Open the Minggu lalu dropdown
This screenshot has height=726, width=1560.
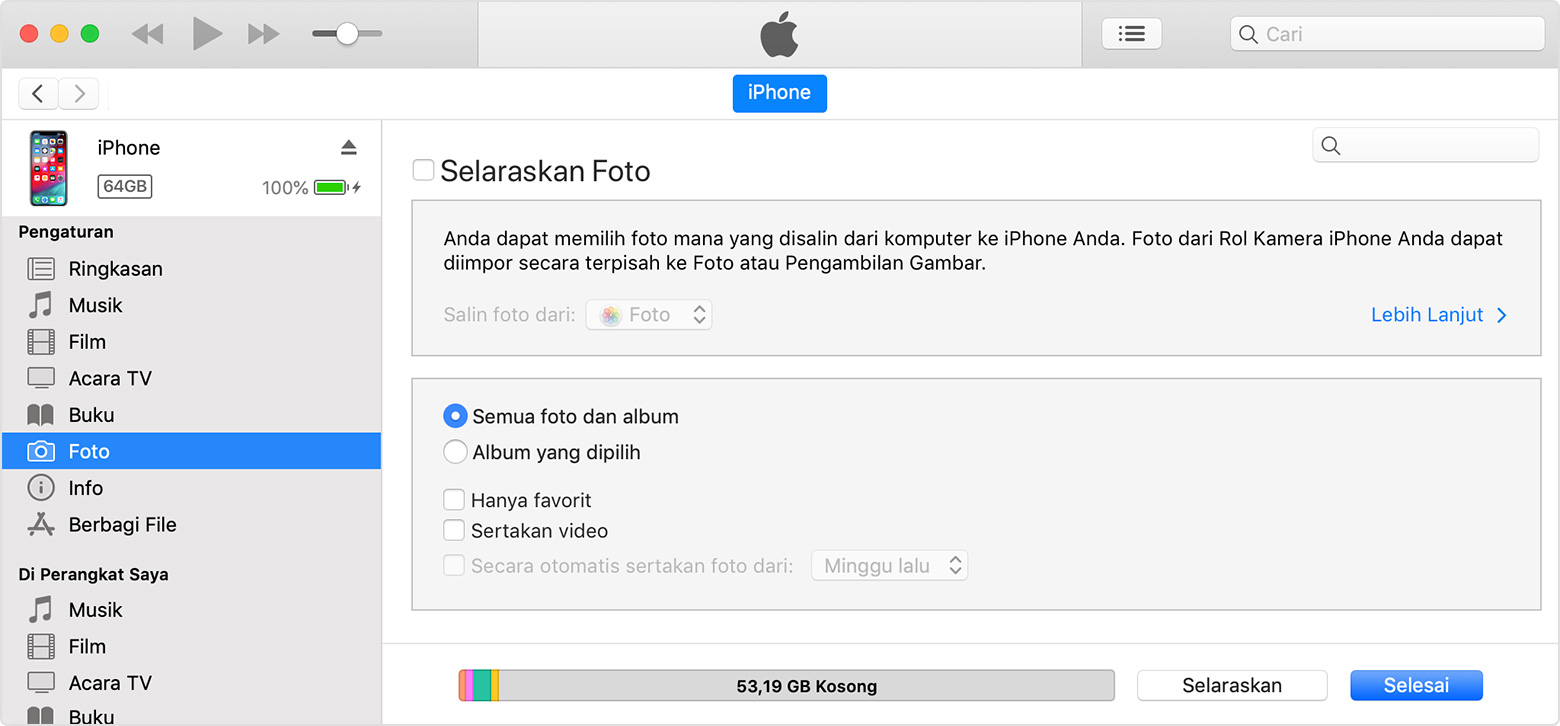point(890,566)
